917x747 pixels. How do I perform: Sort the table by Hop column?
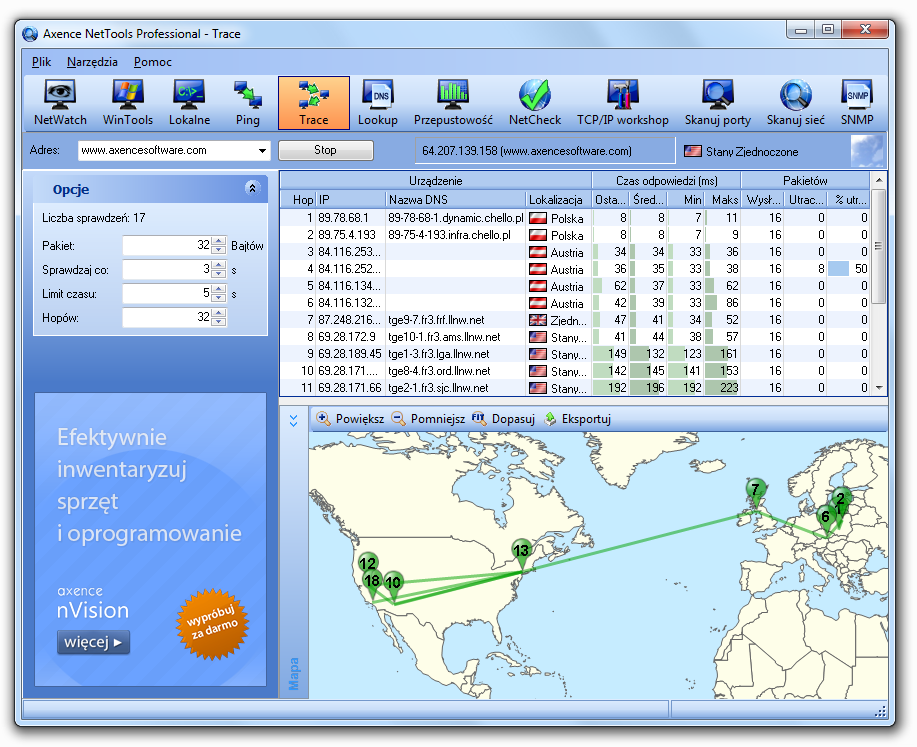coord(298,199)
